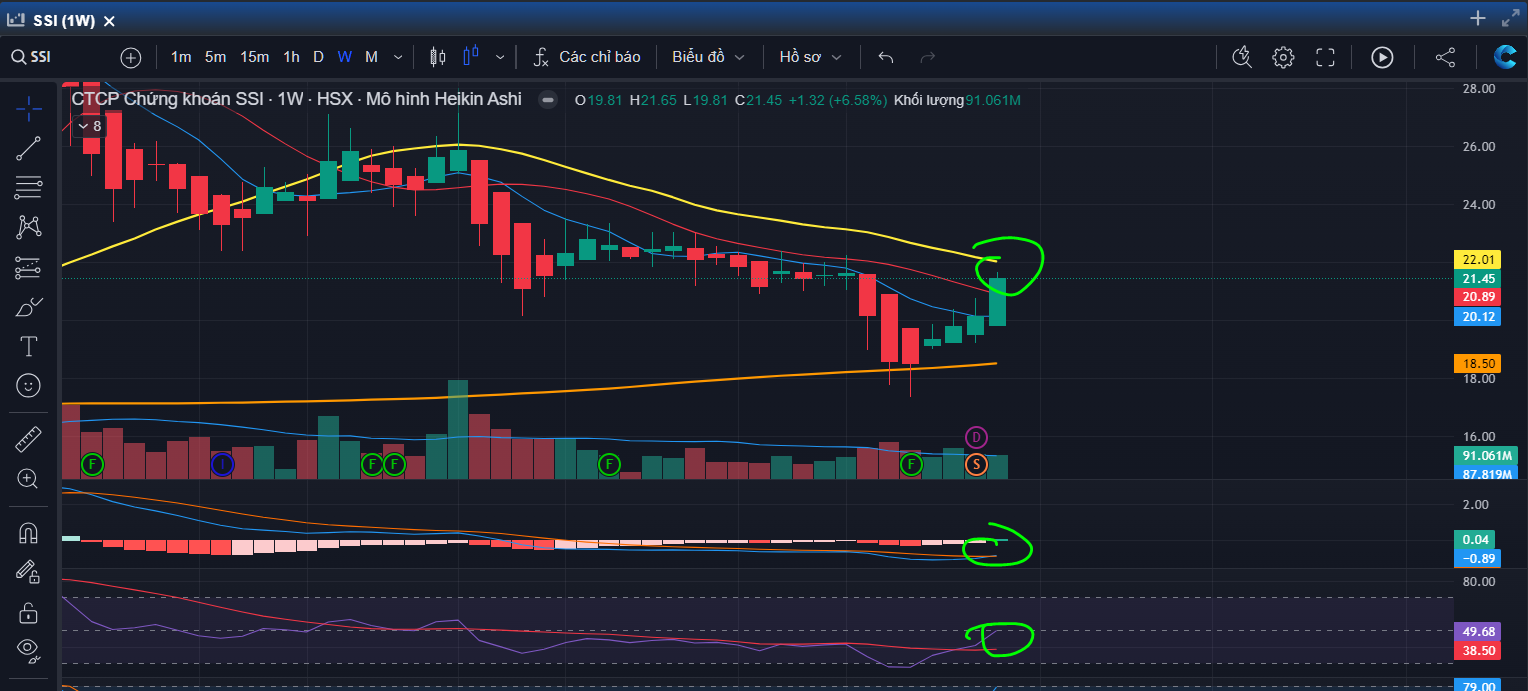Expand the timeframe dropdown arrow

[398, 57]
